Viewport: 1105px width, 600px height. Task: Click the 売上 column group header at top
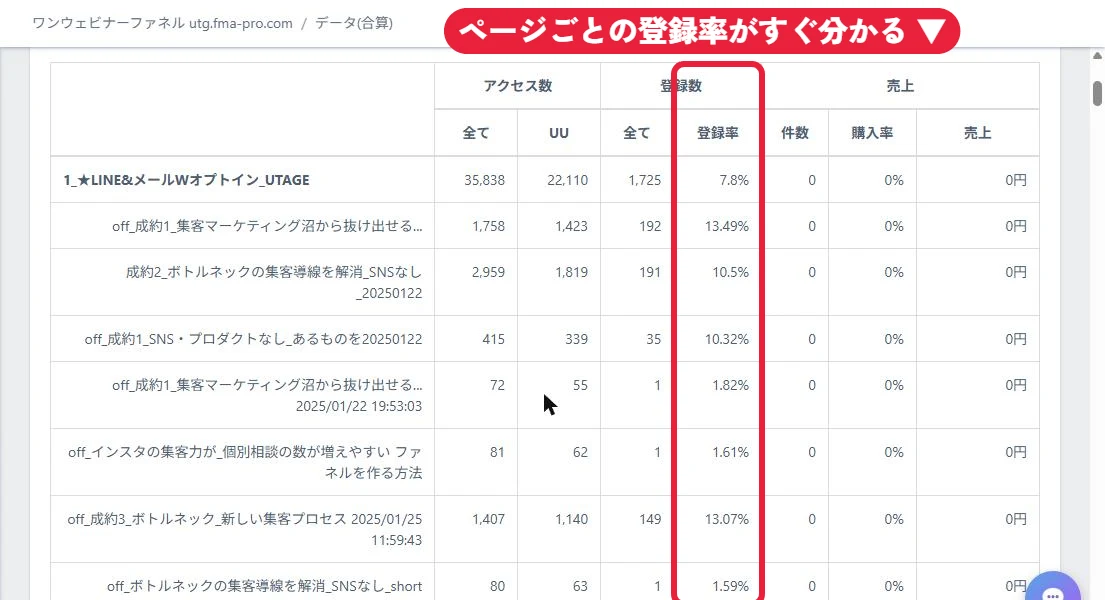click(x=900, y=86)
